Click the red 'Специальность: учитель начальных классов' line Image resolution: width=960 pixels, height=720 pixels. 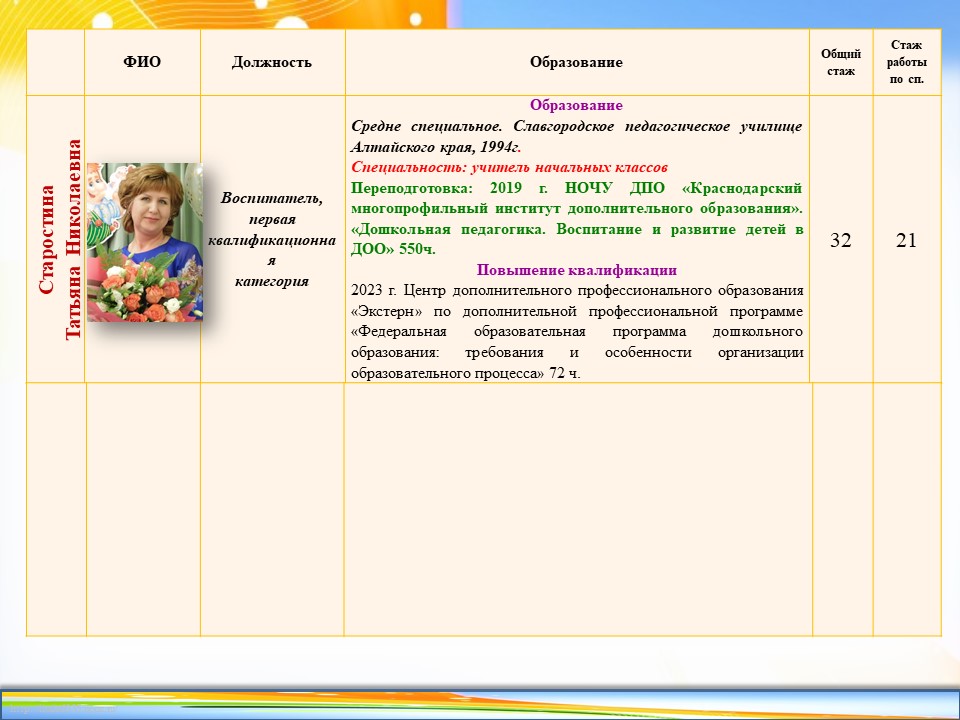(x=509, y=167)
